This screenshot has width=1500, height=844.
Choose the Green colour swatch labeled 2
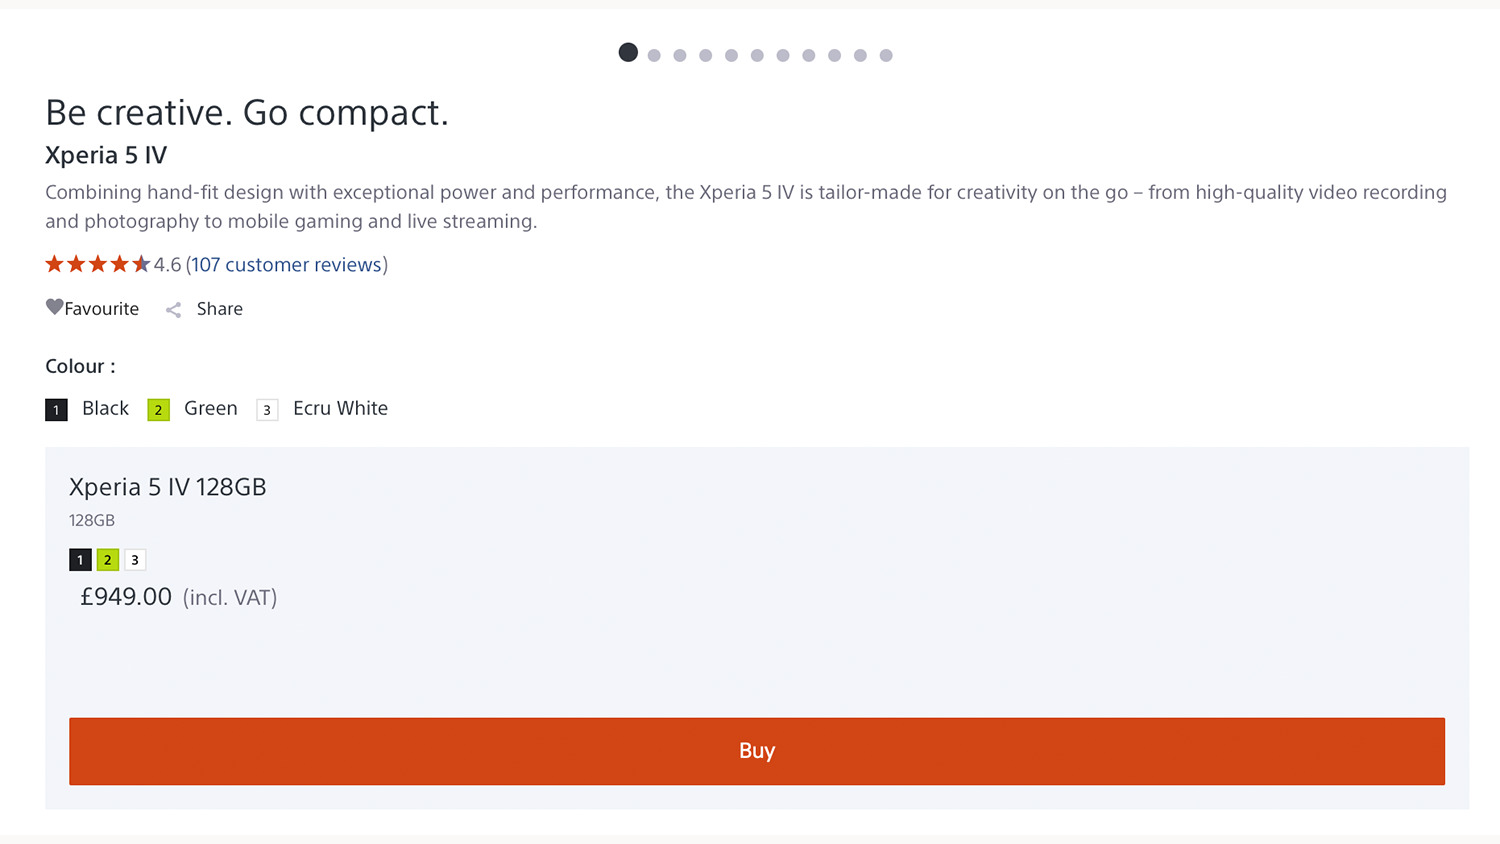point(158,410)
